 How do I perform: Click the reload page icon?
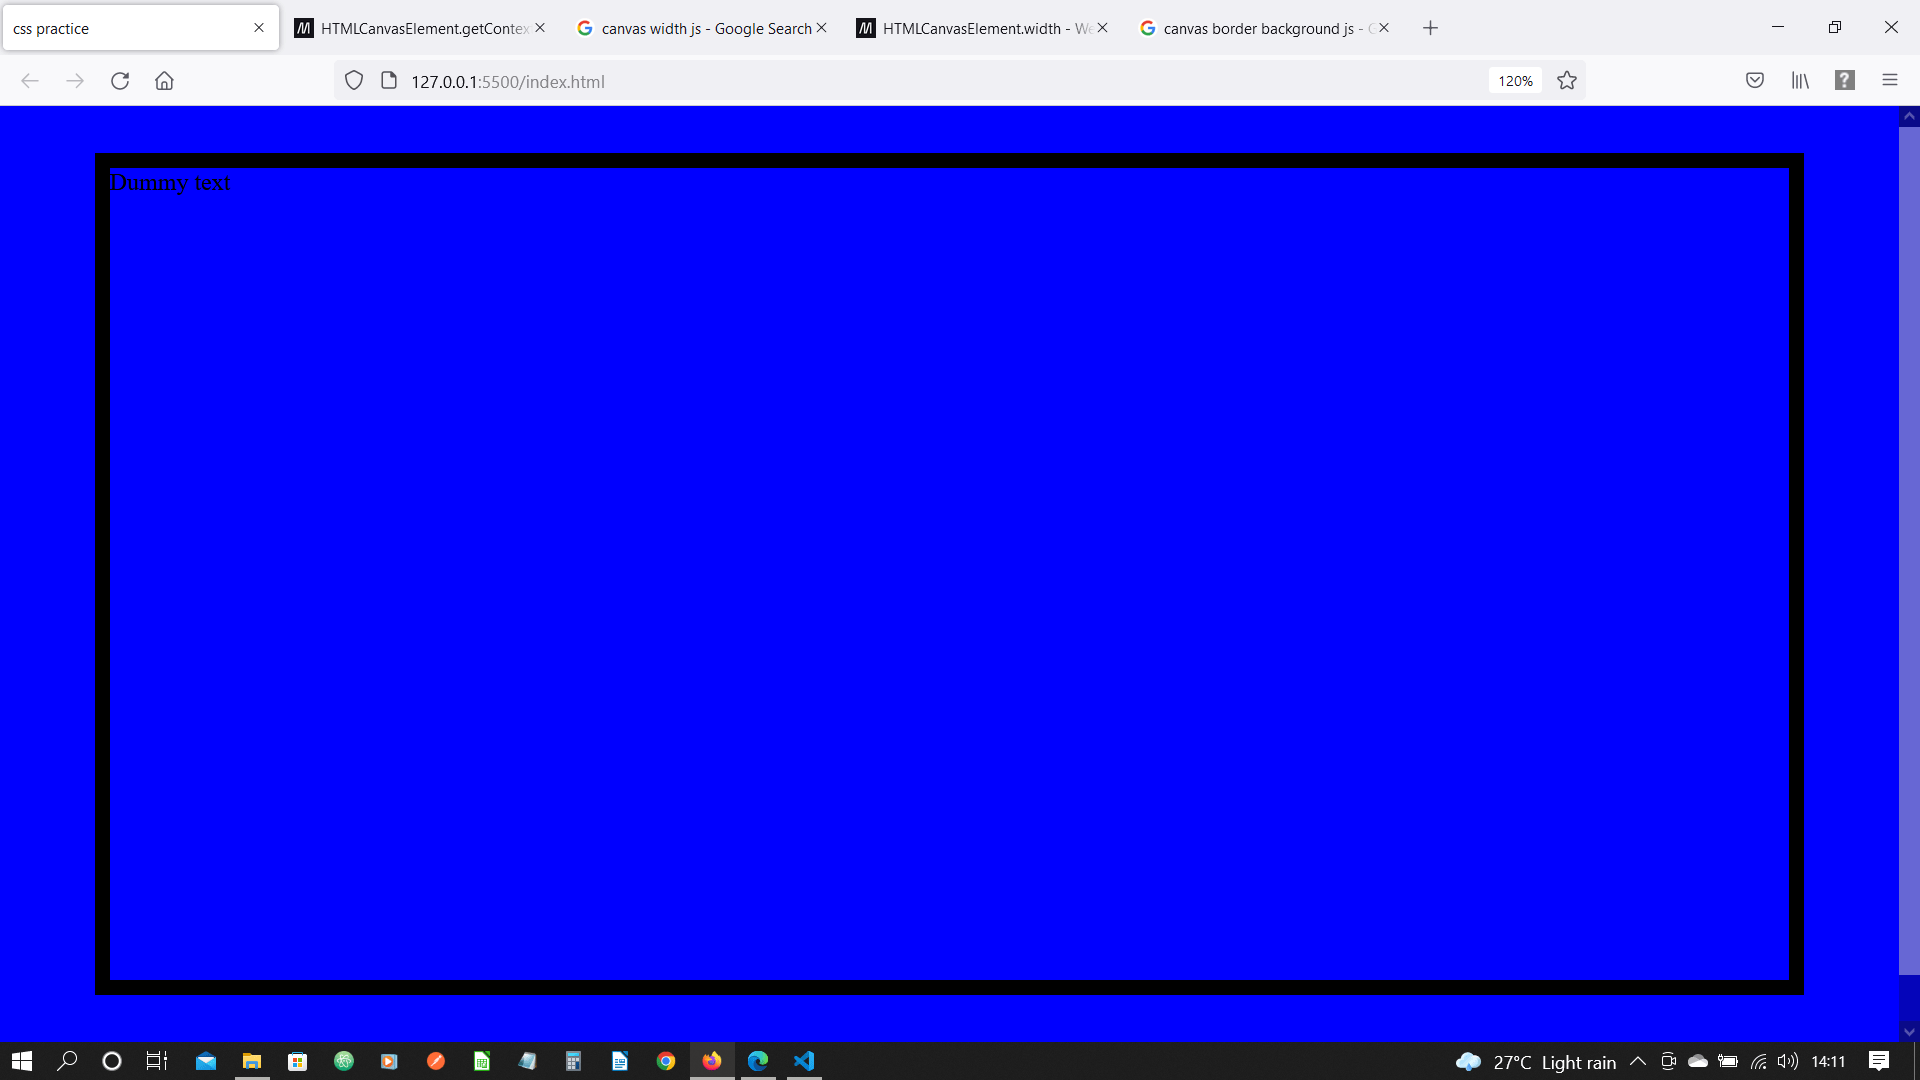coord(120,81)
